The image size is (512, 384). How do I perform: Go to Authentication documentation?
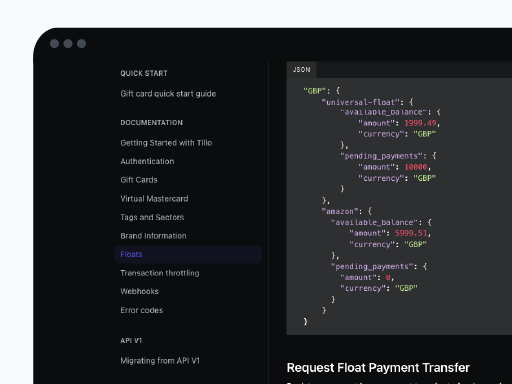click(x=147, y=161)
